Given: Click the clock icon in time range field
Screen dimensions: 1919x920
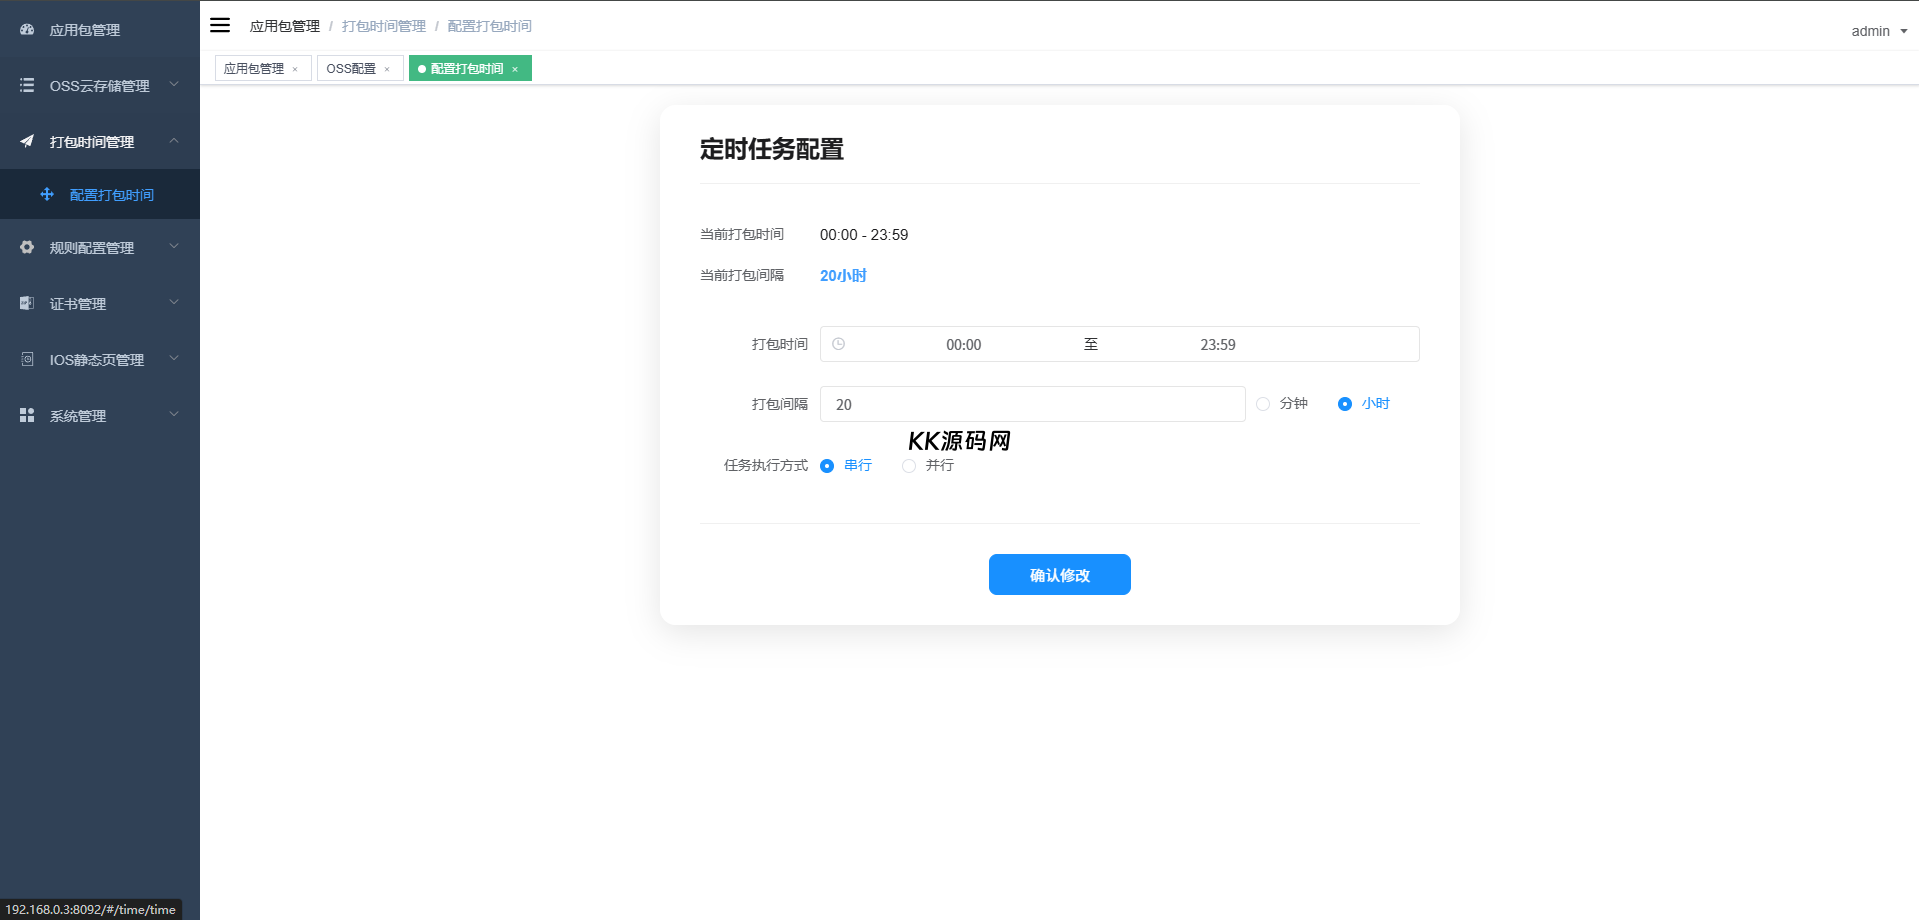Looking at the screenshot, I should click(839, 344).
